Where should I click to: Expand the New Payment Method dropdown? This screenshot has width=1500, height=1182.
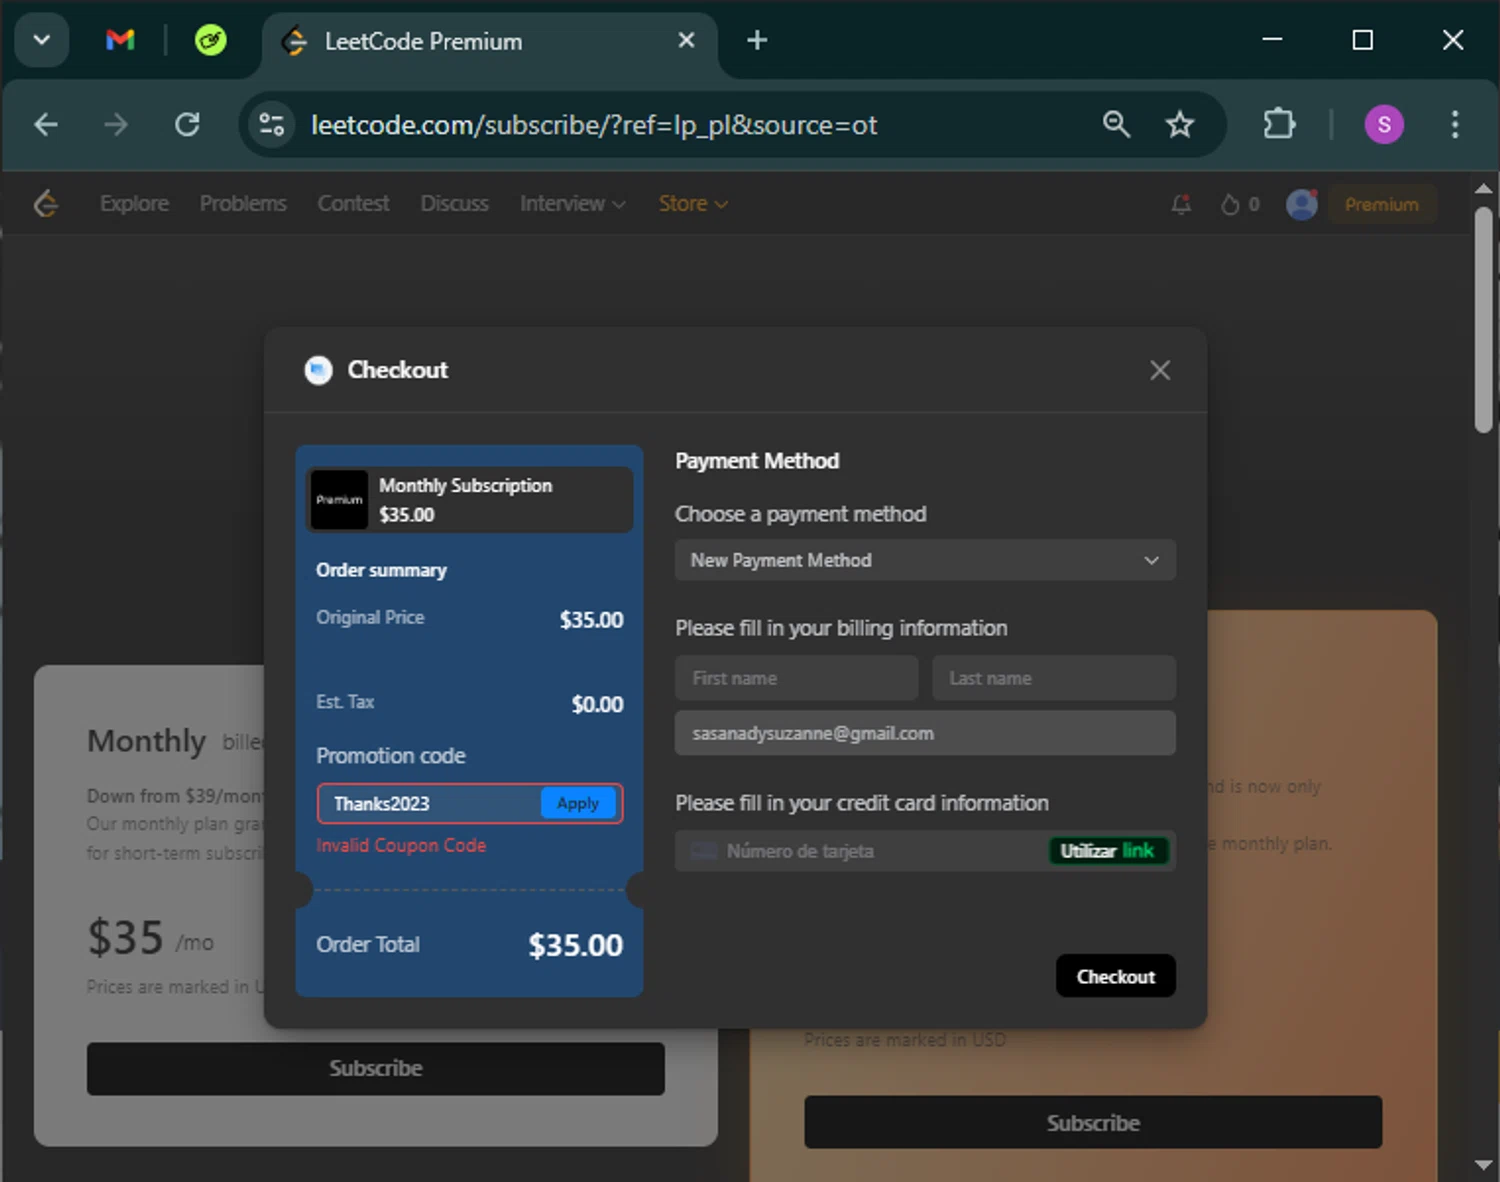point(925,560)
